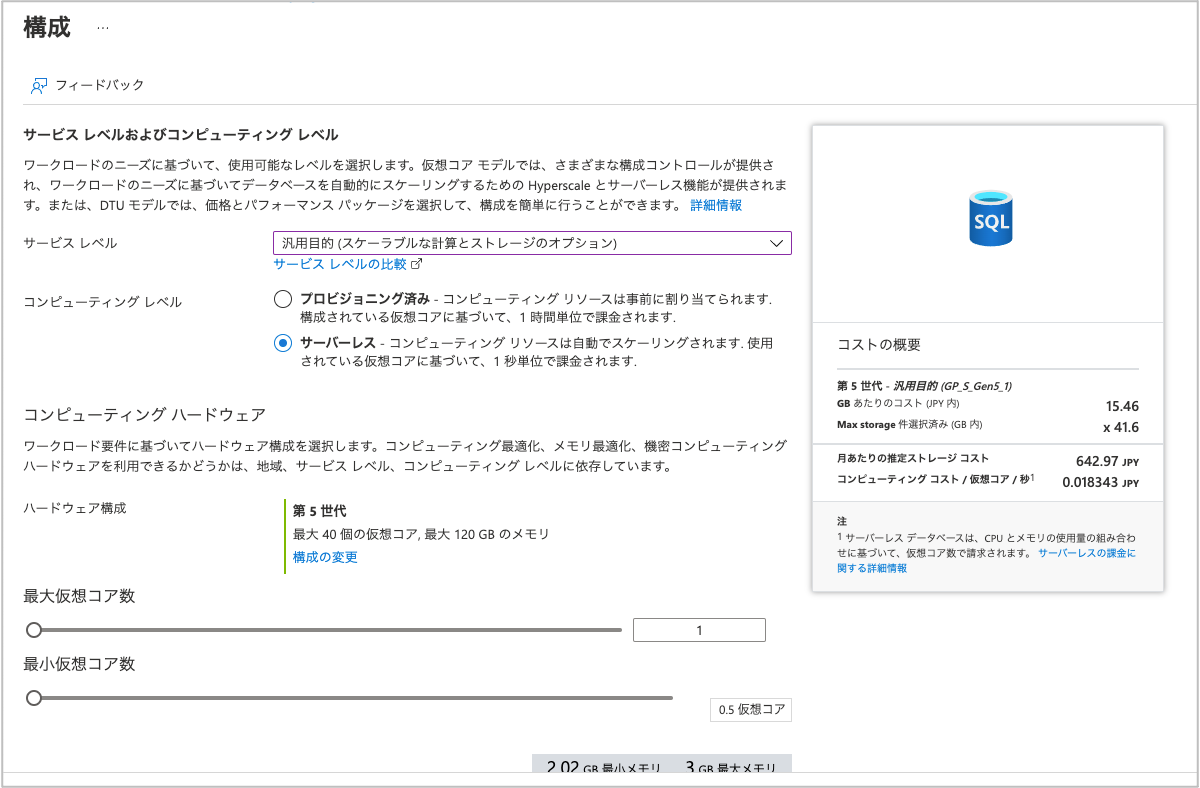Image resolution: width=1200 pixels, height=788 pixels.
Task: Open the サービス レベル combo box
Action: [530, 242]
